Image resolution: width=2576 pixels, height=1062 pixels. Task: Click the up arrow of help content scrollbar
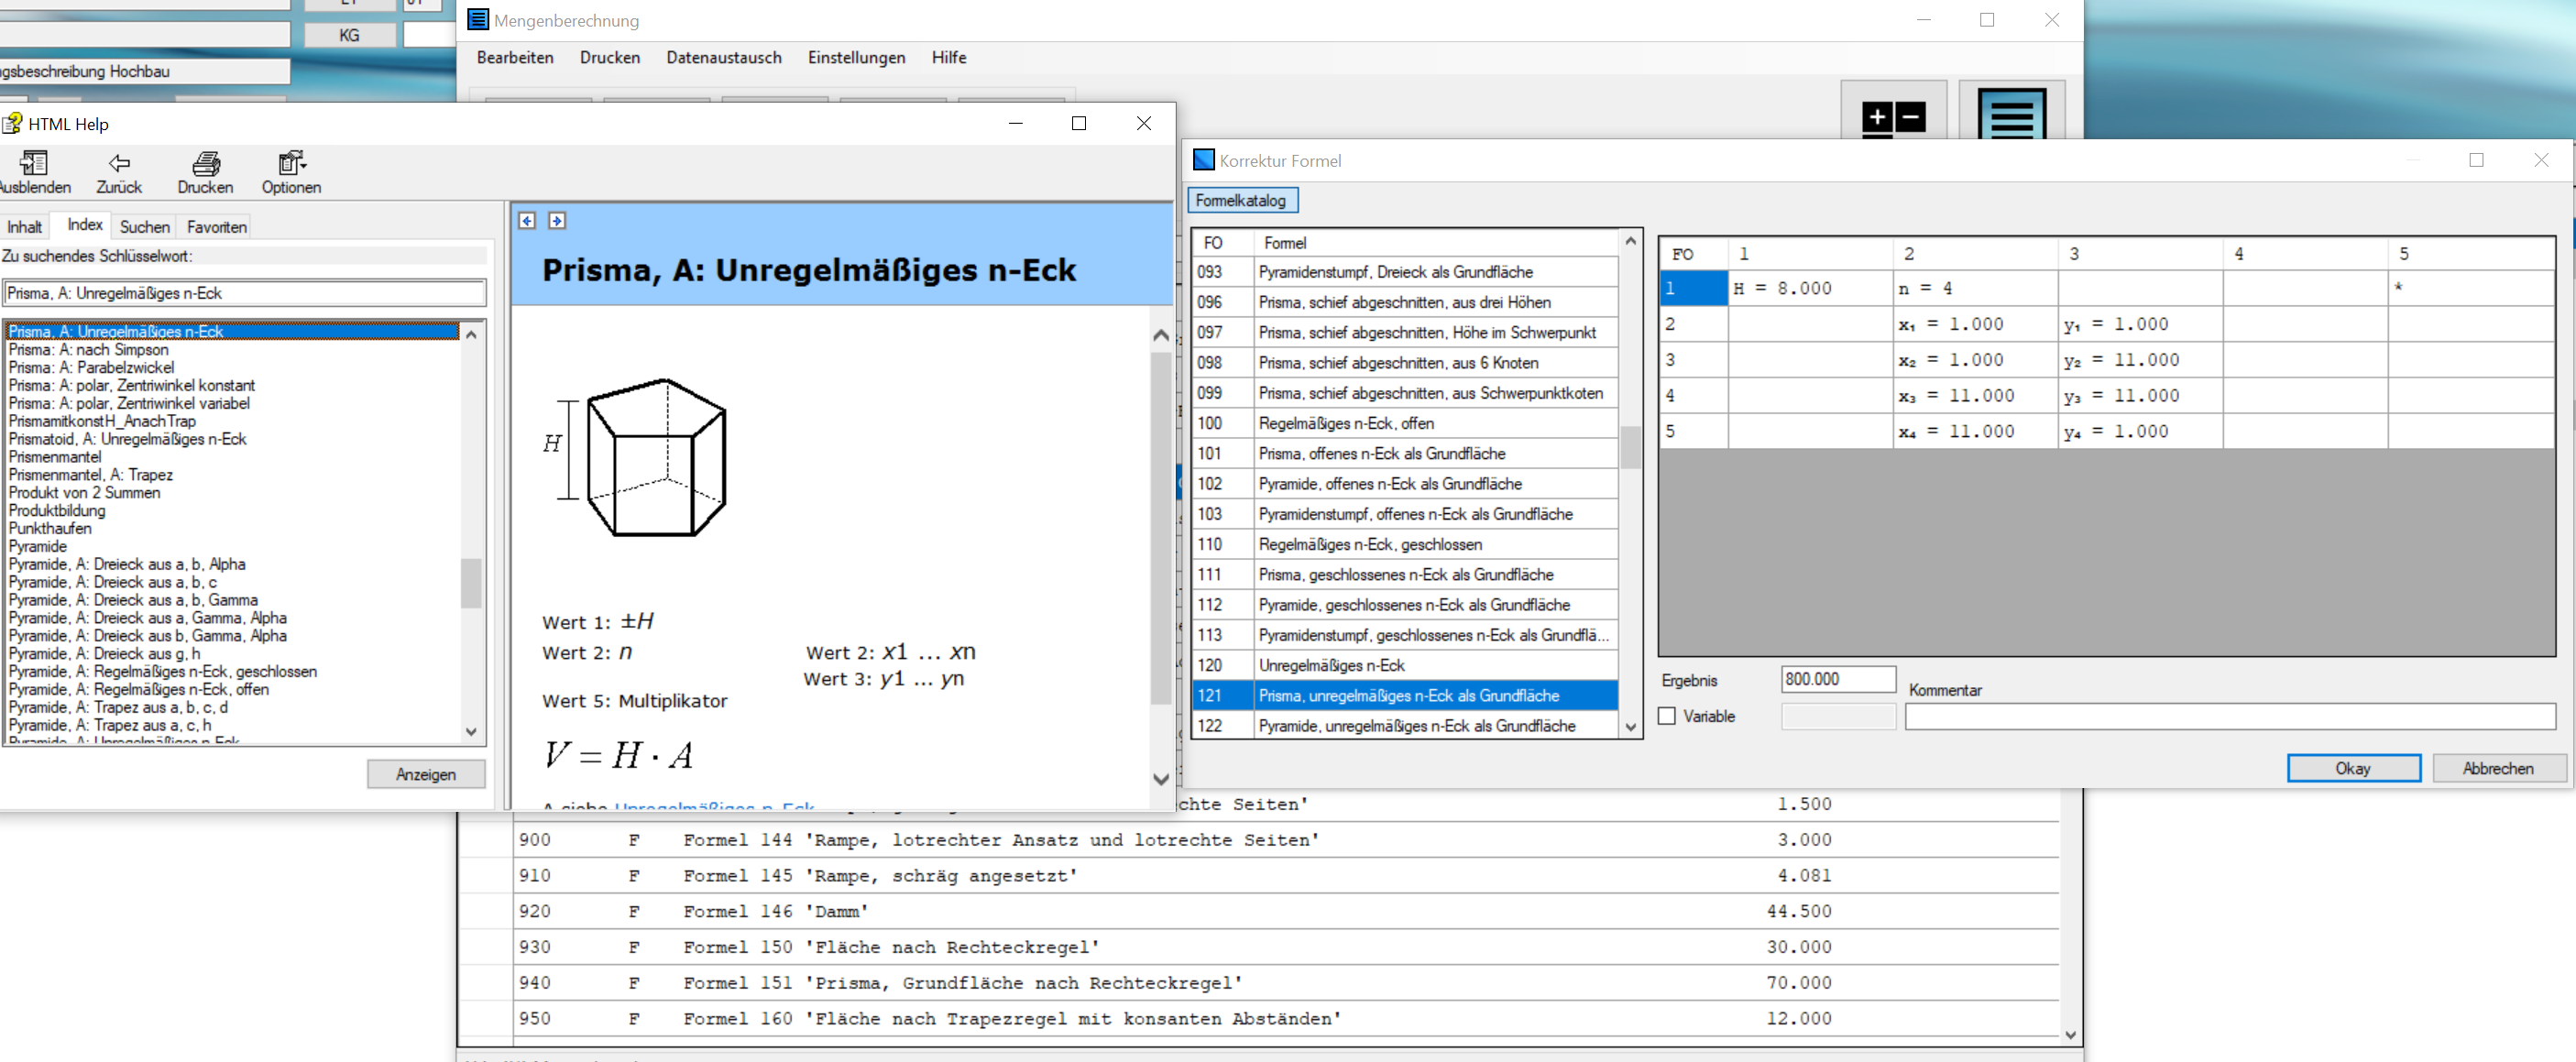click(1161, 335)
